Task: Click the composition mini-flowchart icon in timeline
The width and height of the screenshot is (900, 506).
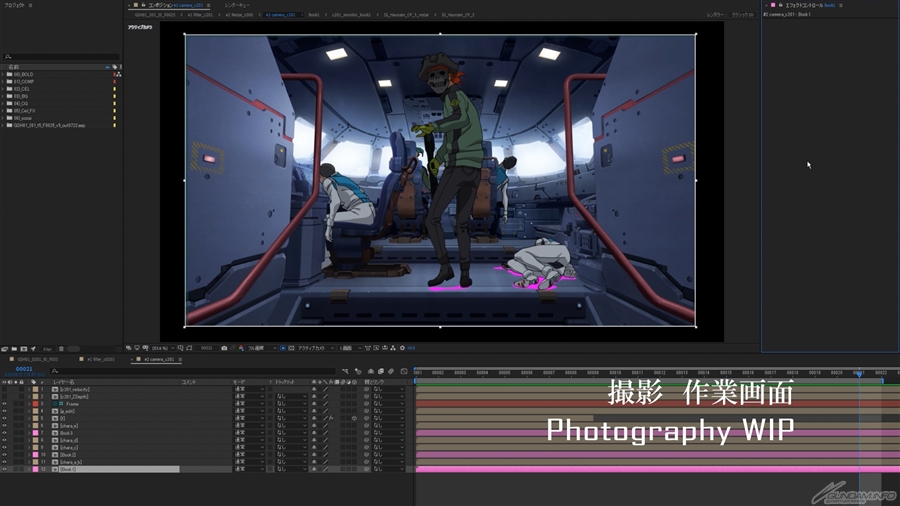Action: point(345,372)
